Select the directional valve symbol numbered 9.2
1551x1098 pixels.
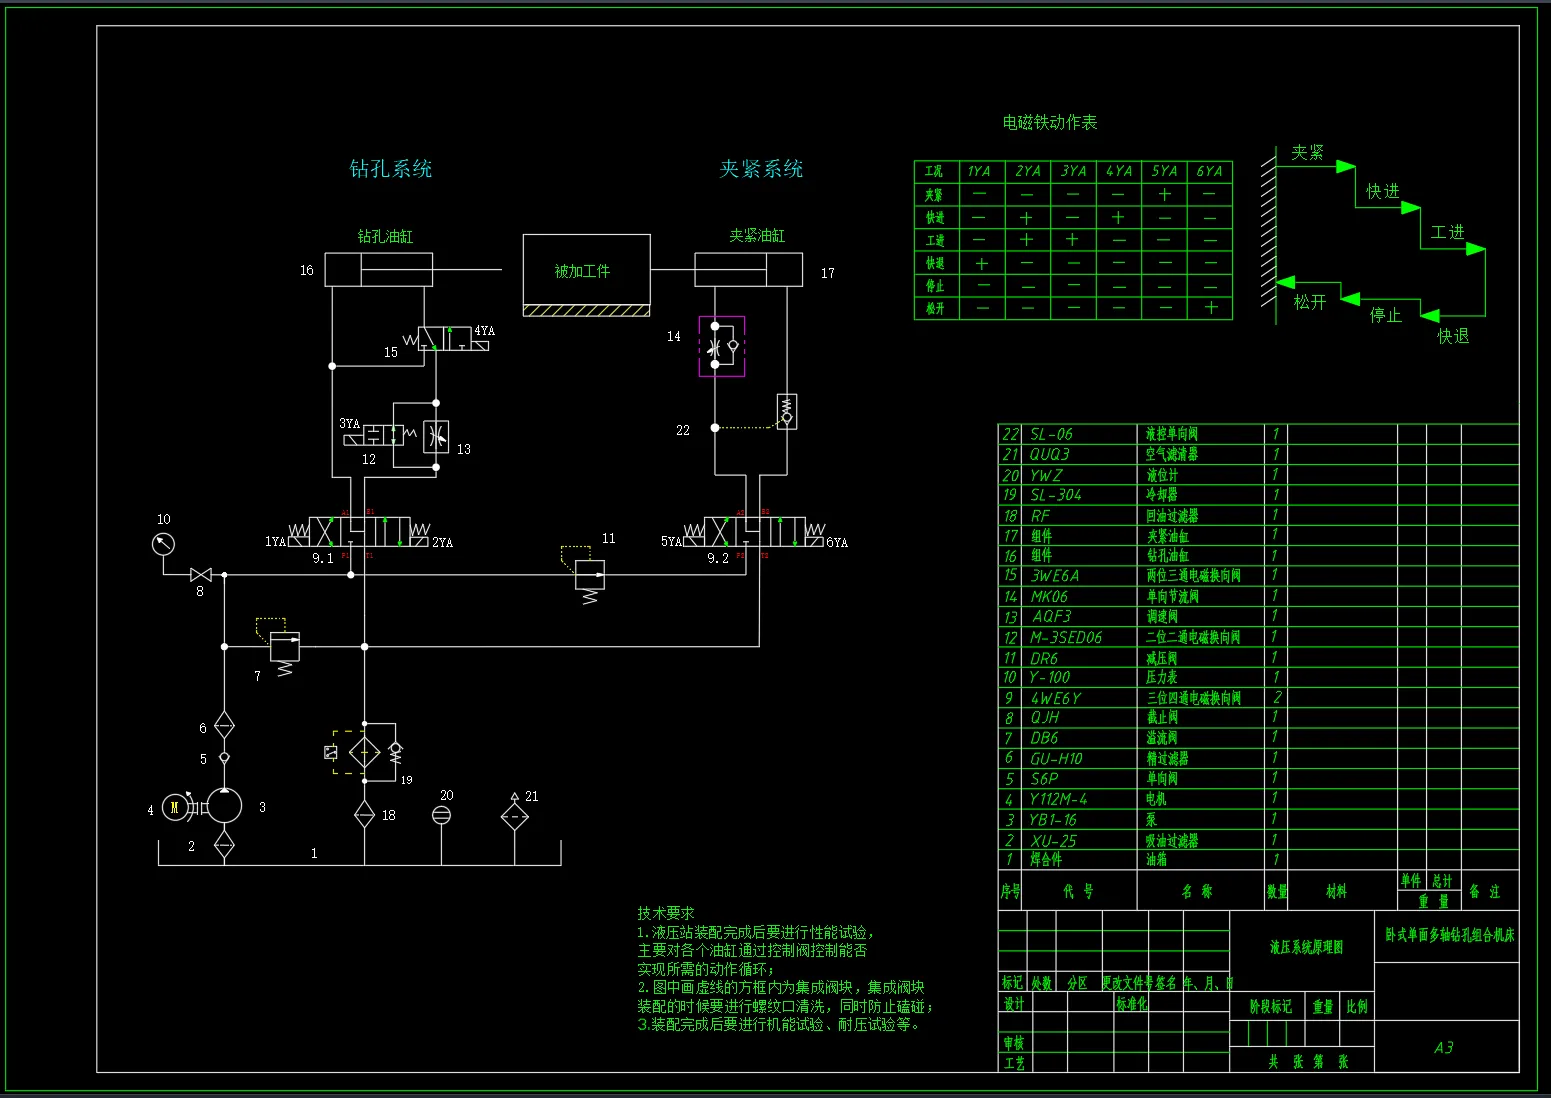pyautogui.click(x=755, y=531)
